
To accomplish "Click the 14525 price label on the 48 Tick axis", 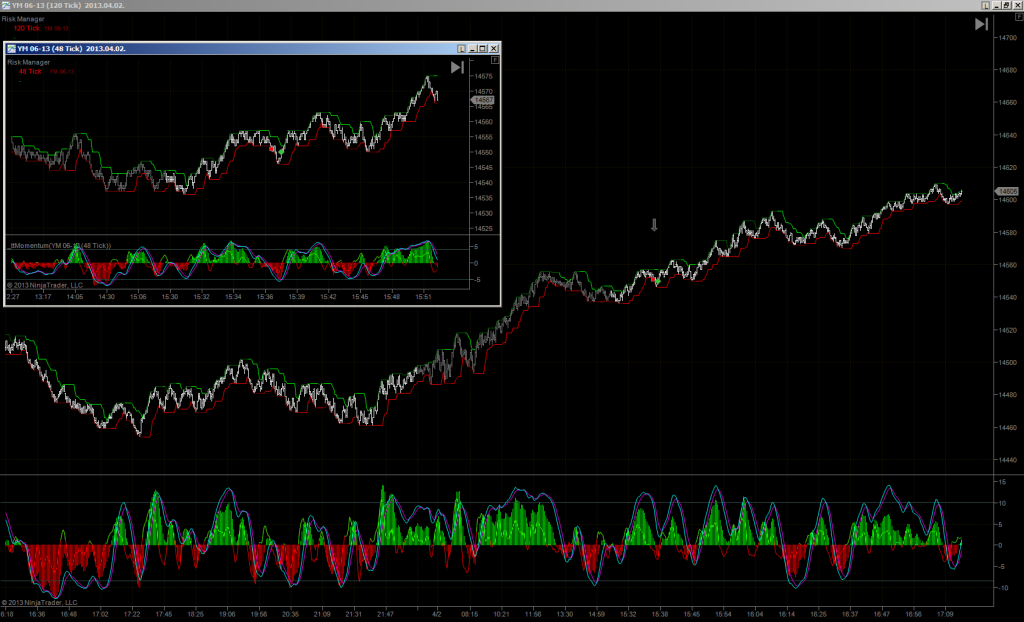I will pos(484,229).
